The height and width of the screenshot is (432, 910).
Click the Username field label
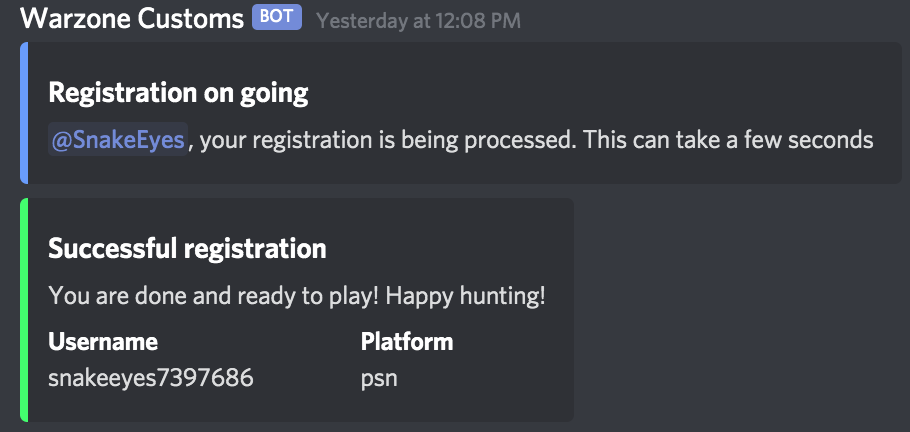point(103,342)
